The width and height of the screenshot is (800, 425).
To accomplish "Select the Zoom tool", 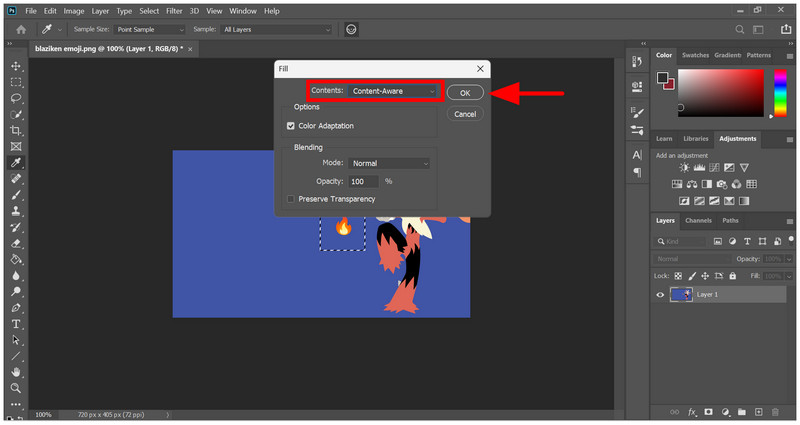I will pos(16,388).
